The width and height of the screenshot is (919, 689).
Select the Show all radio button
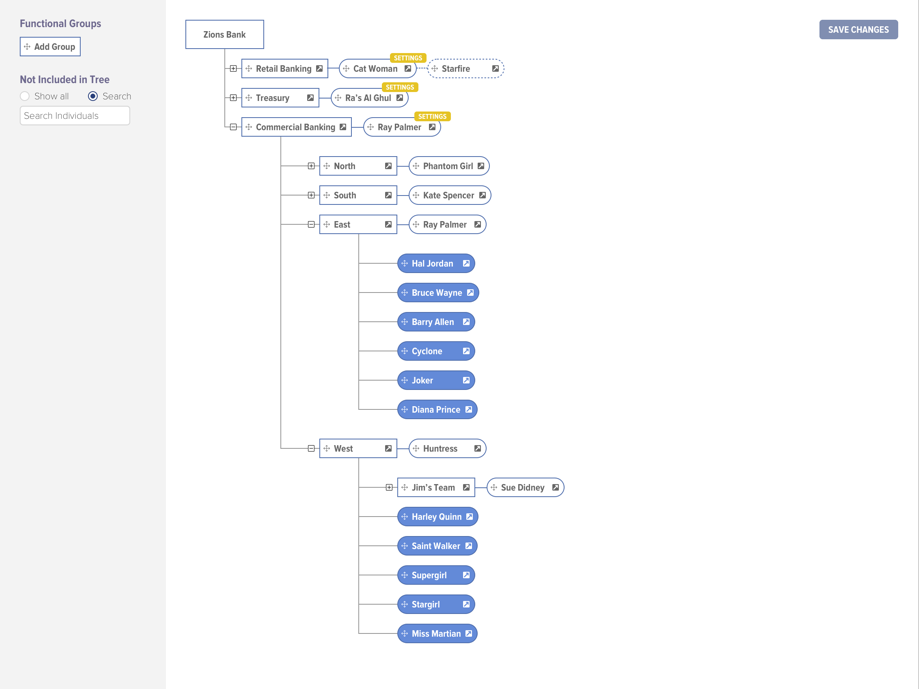23,96
